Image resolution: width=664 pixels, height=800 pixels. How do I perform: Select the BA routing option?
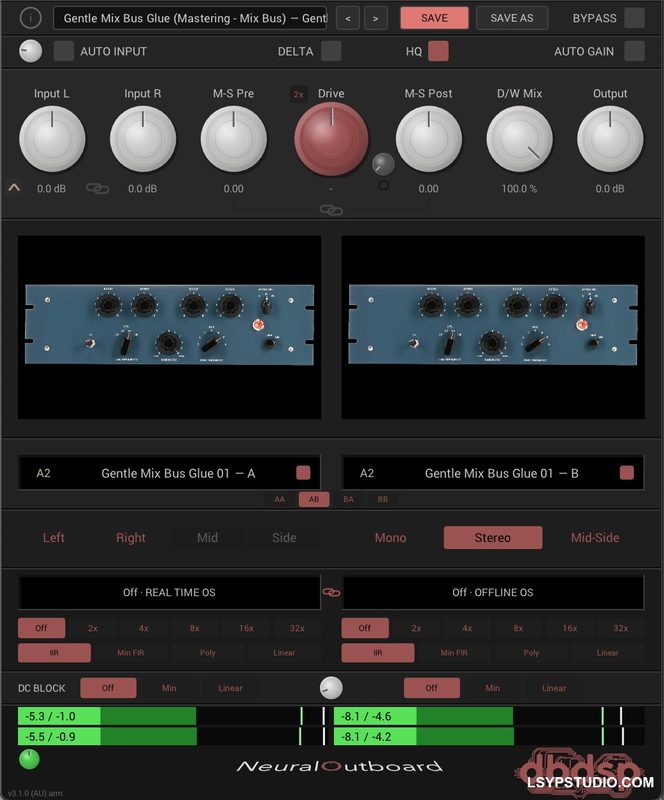click(x=348, y=499)
